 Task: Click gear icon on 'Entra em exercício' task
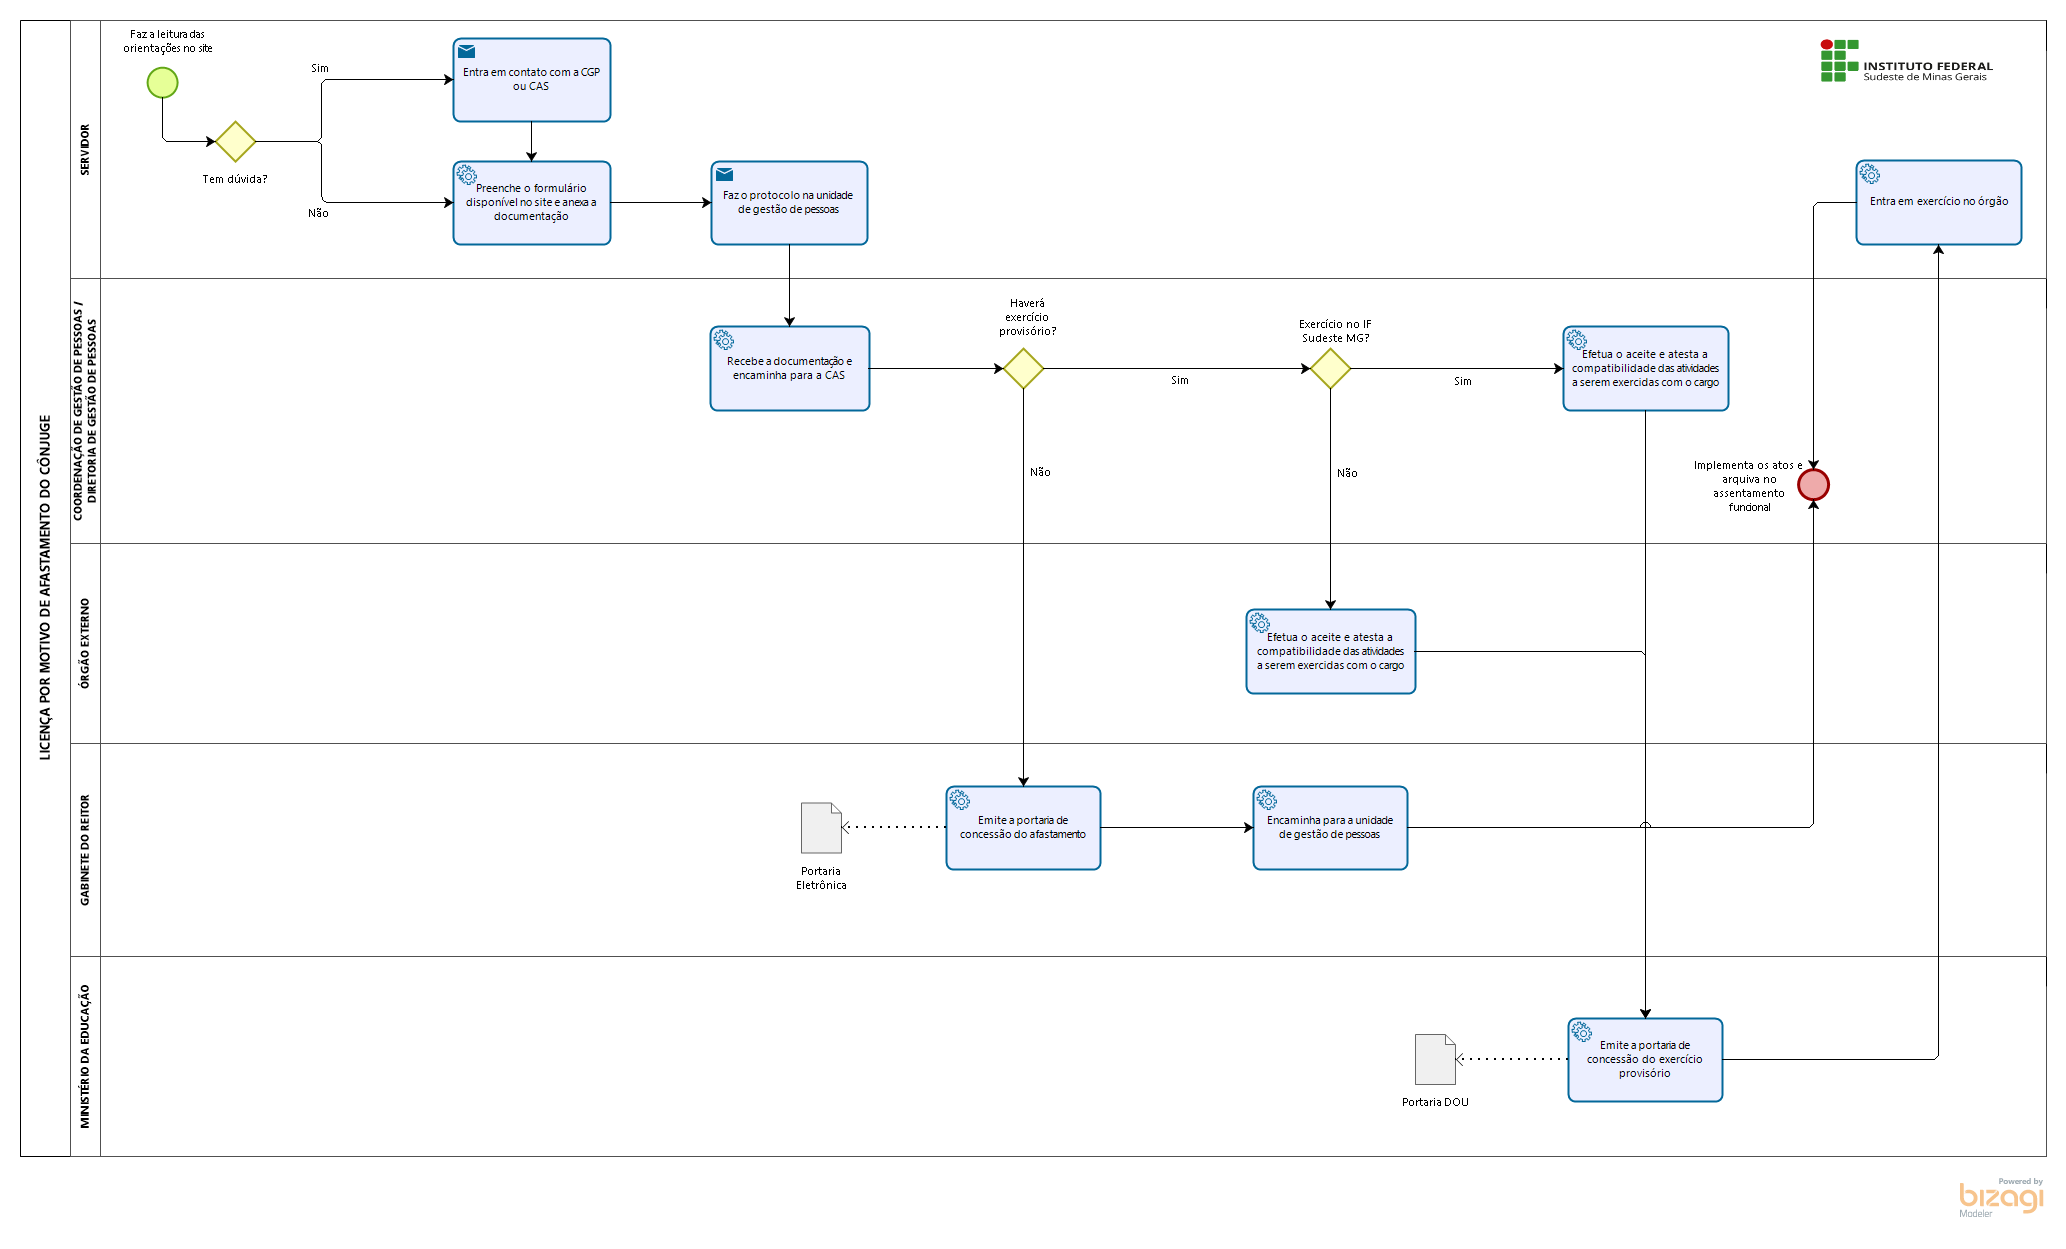point(1870,174)
